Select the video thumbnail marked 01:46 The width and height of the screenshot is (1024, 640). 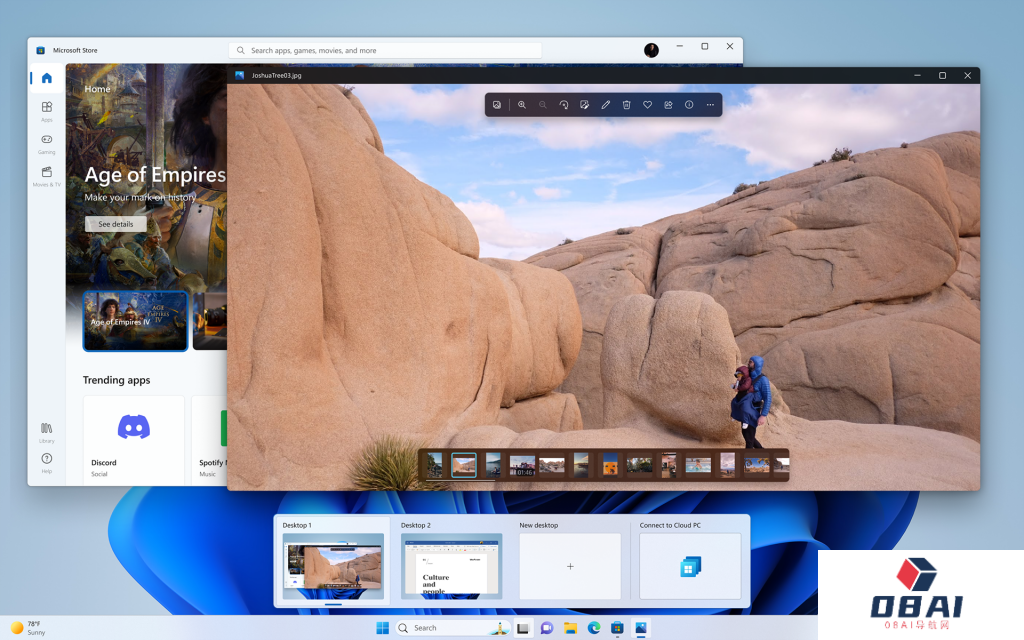tap(522, 465)
